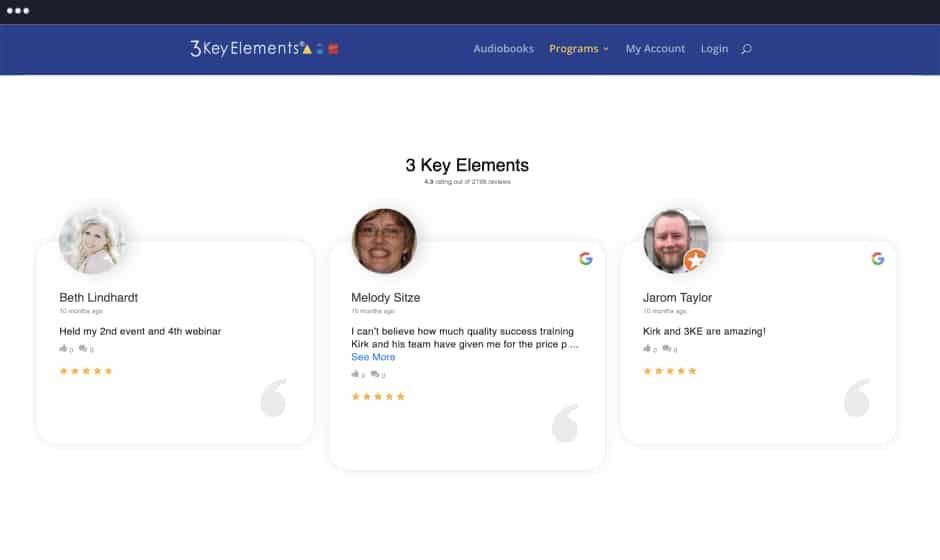The height and width of the screenshot is (560, 940).
Task: Open My Account page
Action: tap(655, 49)
